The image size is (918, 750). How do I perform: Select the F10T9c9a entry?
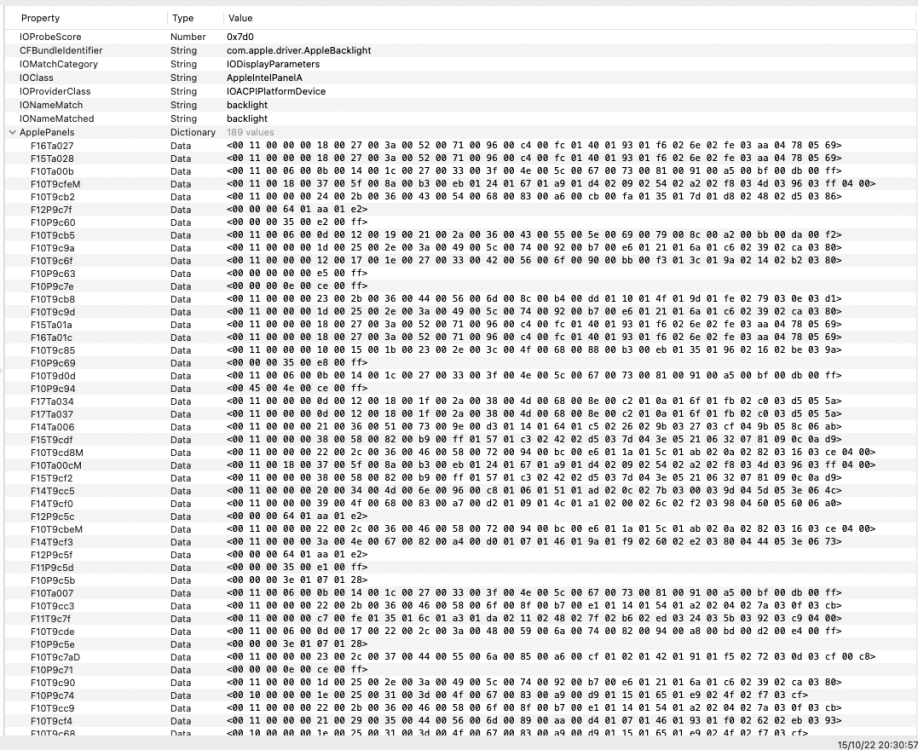(x=53, y=248)
